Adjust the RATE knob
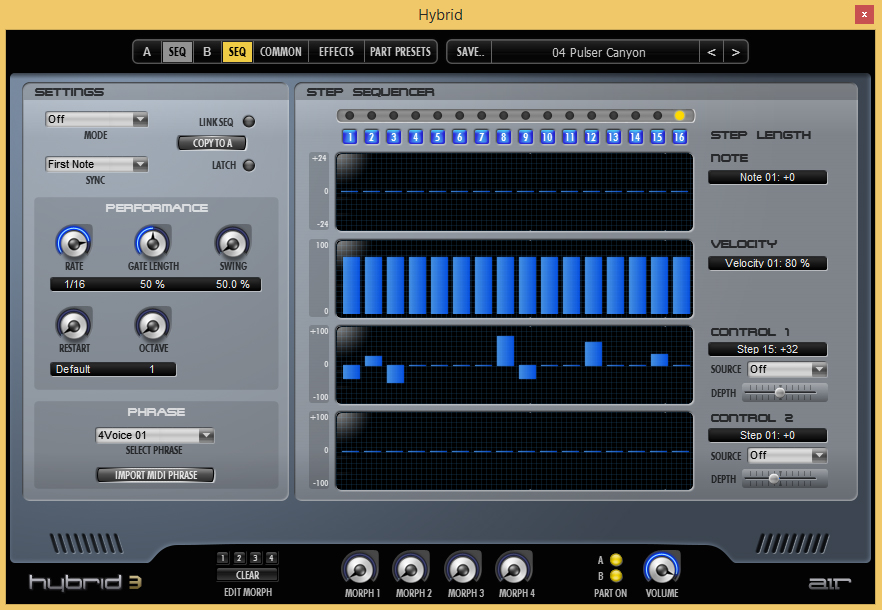 74,242
